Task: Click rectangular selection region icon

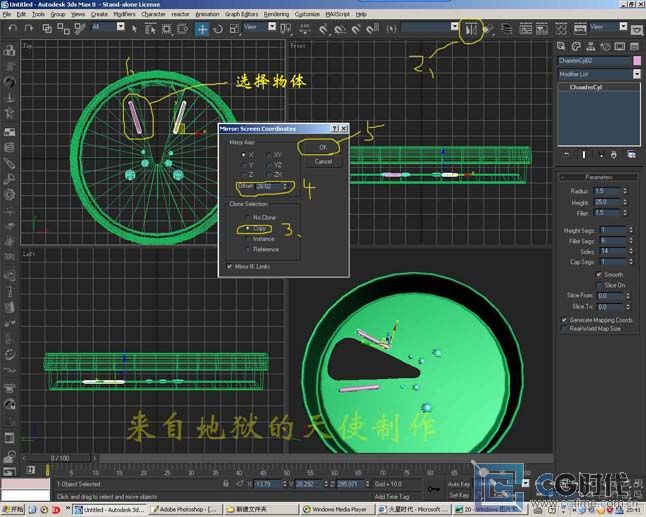Action: (166, 28)
